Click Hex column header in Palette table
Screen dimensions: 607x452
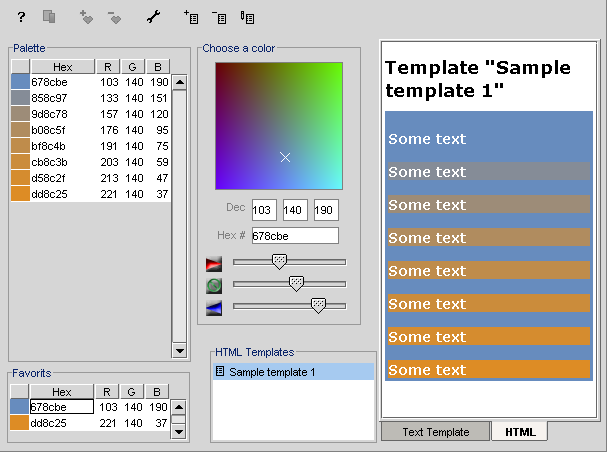(x=63, y=67)
